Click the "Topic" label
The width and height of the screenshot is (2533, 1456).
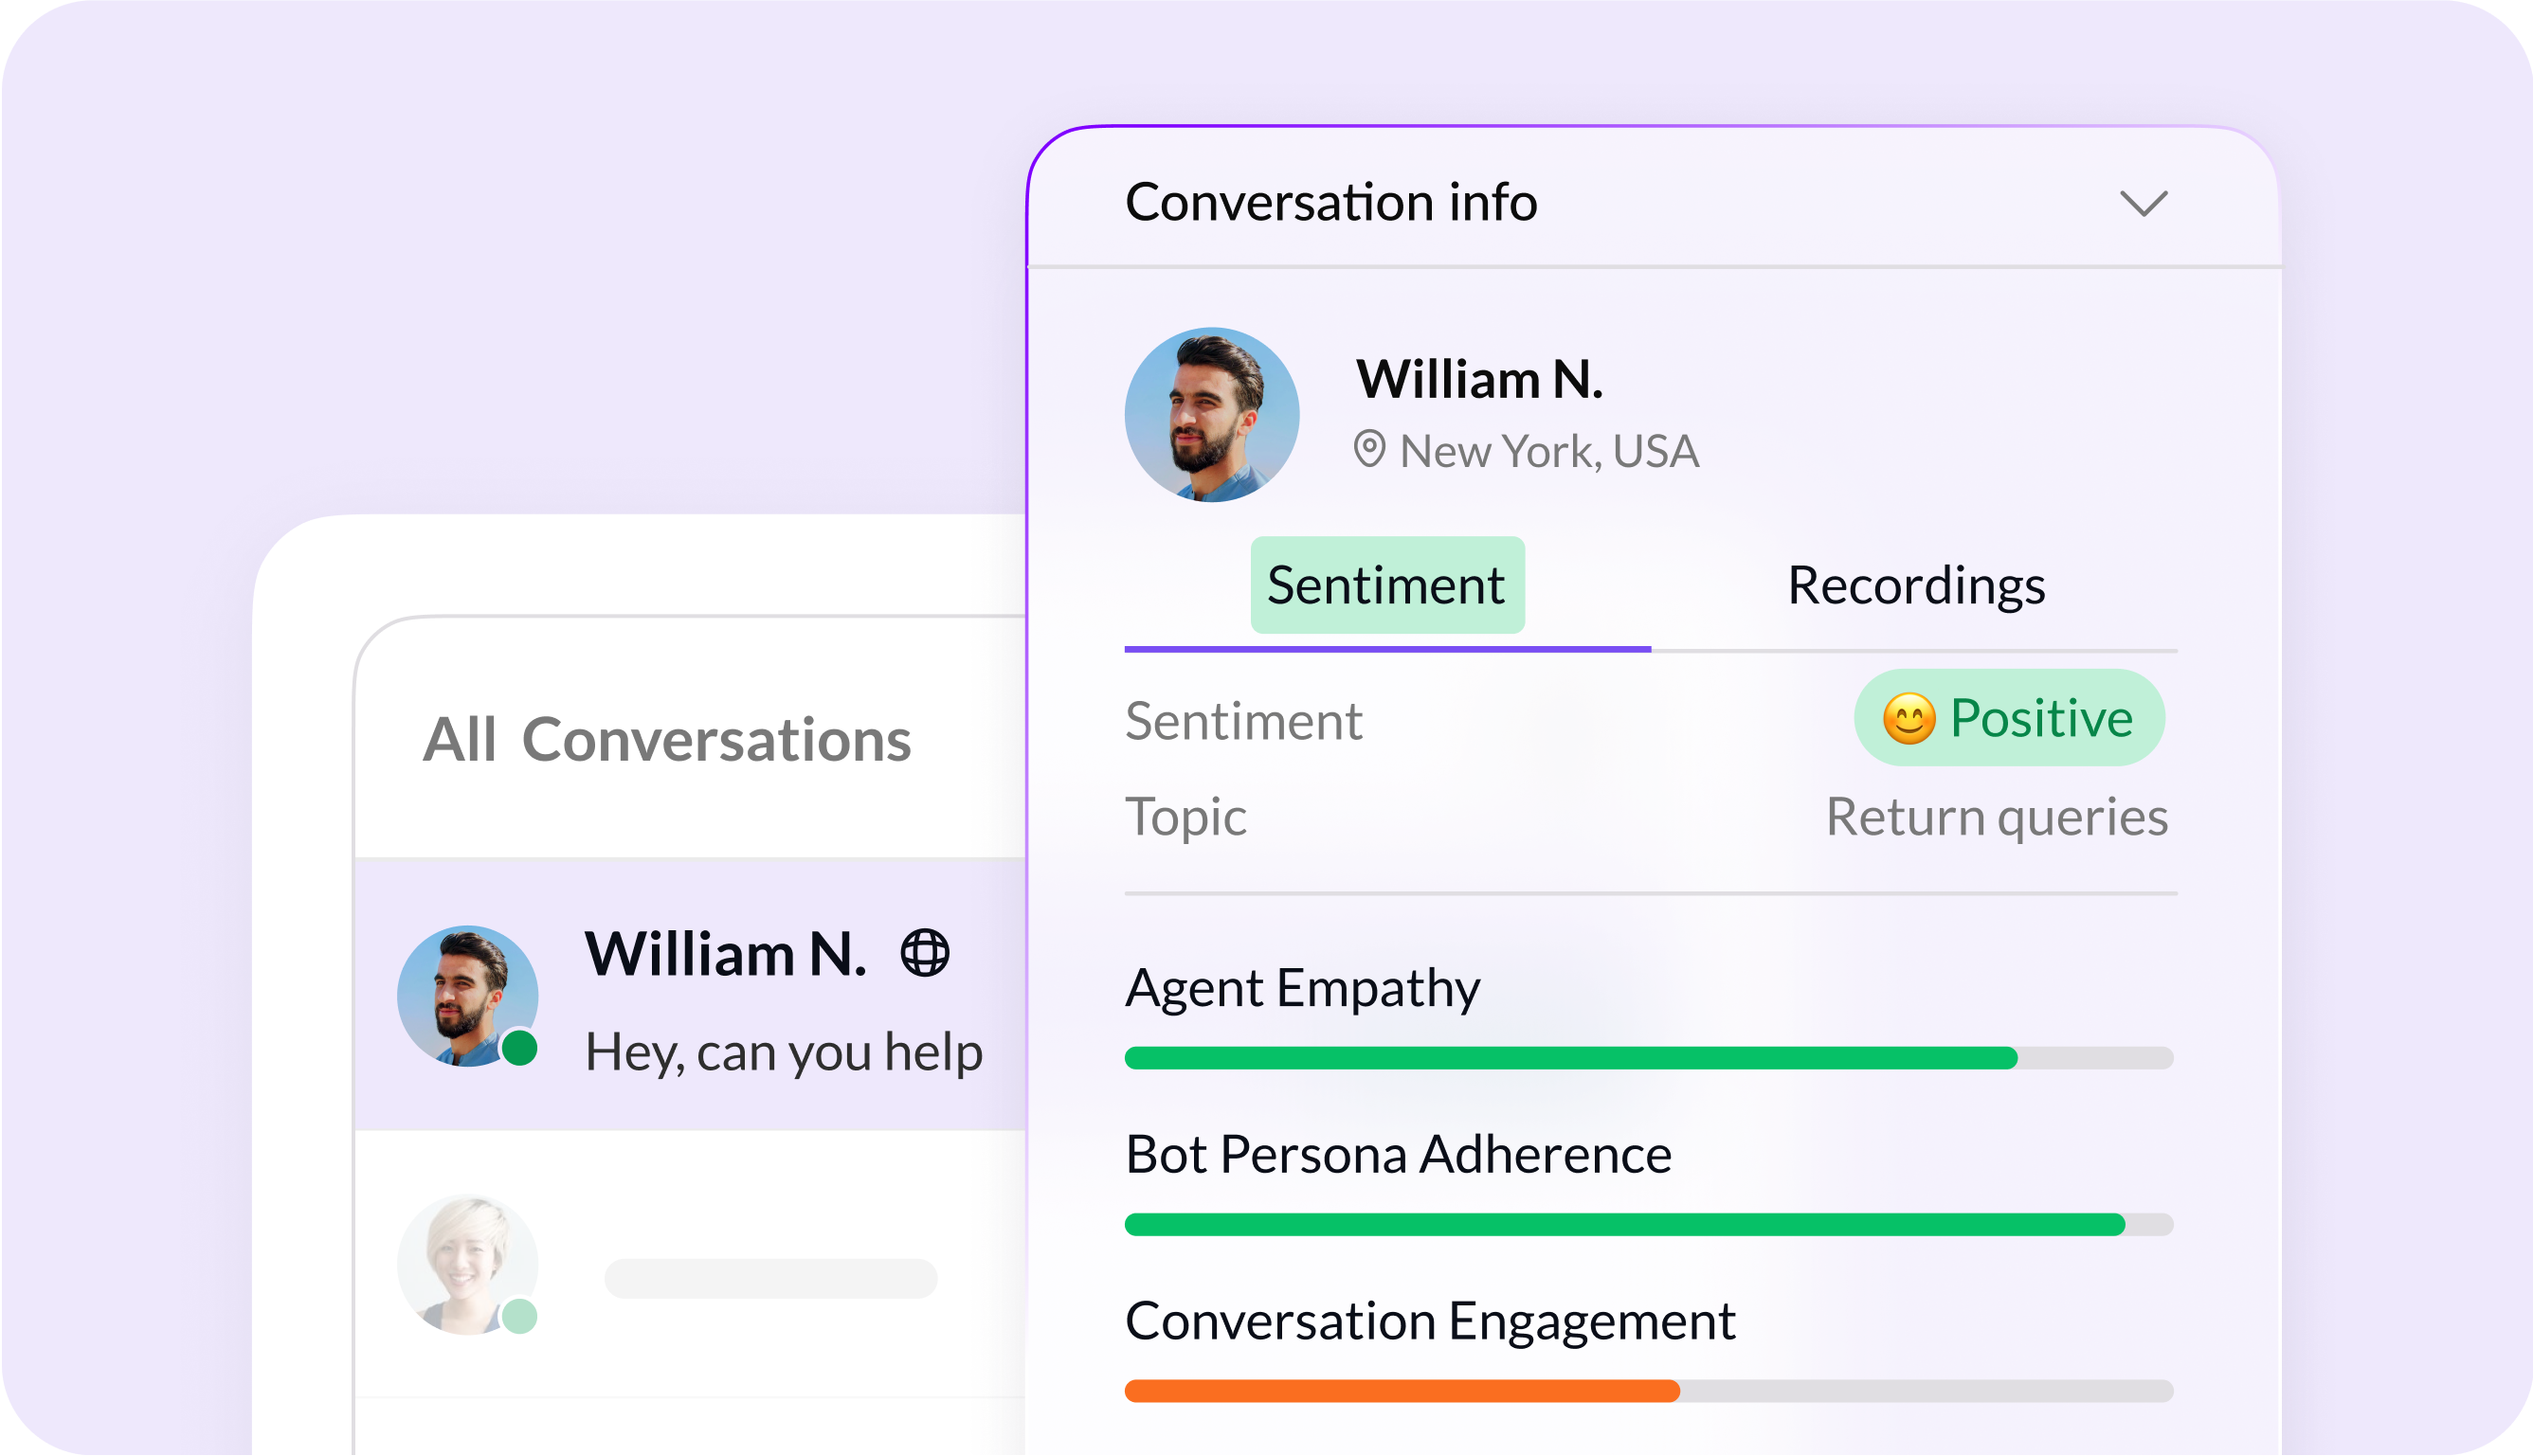1185,817
